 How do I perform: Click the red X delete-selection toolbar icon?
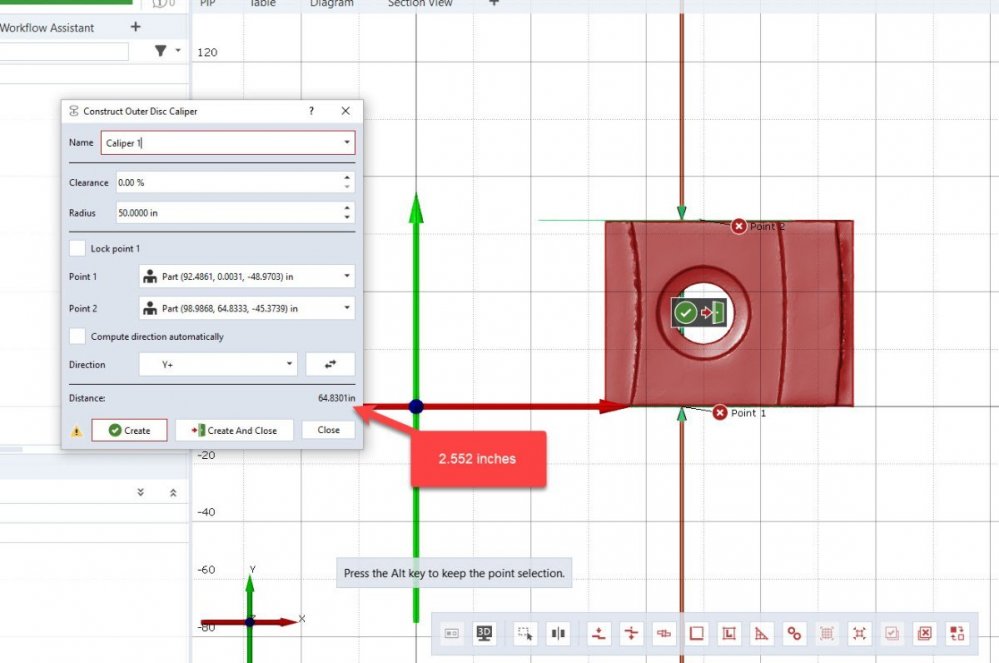[x=925, y=633]
